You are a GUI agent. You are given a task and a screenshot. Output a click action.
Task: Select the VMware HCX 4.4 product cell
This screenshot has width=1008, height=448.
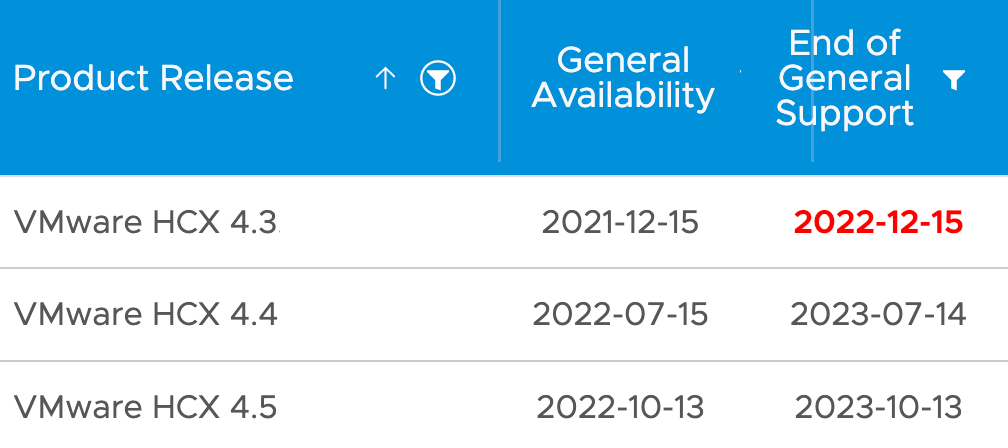coord(146,315)
